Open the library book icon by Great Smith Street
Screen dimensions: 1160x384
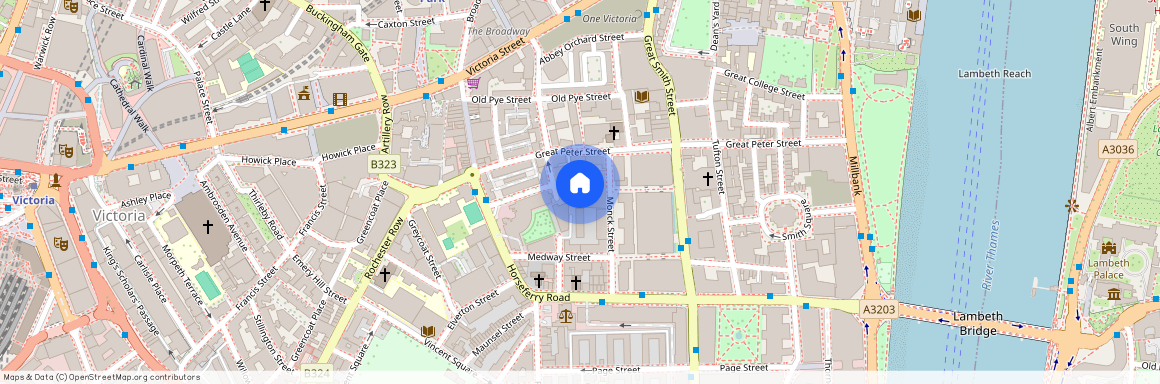point(641,96)
